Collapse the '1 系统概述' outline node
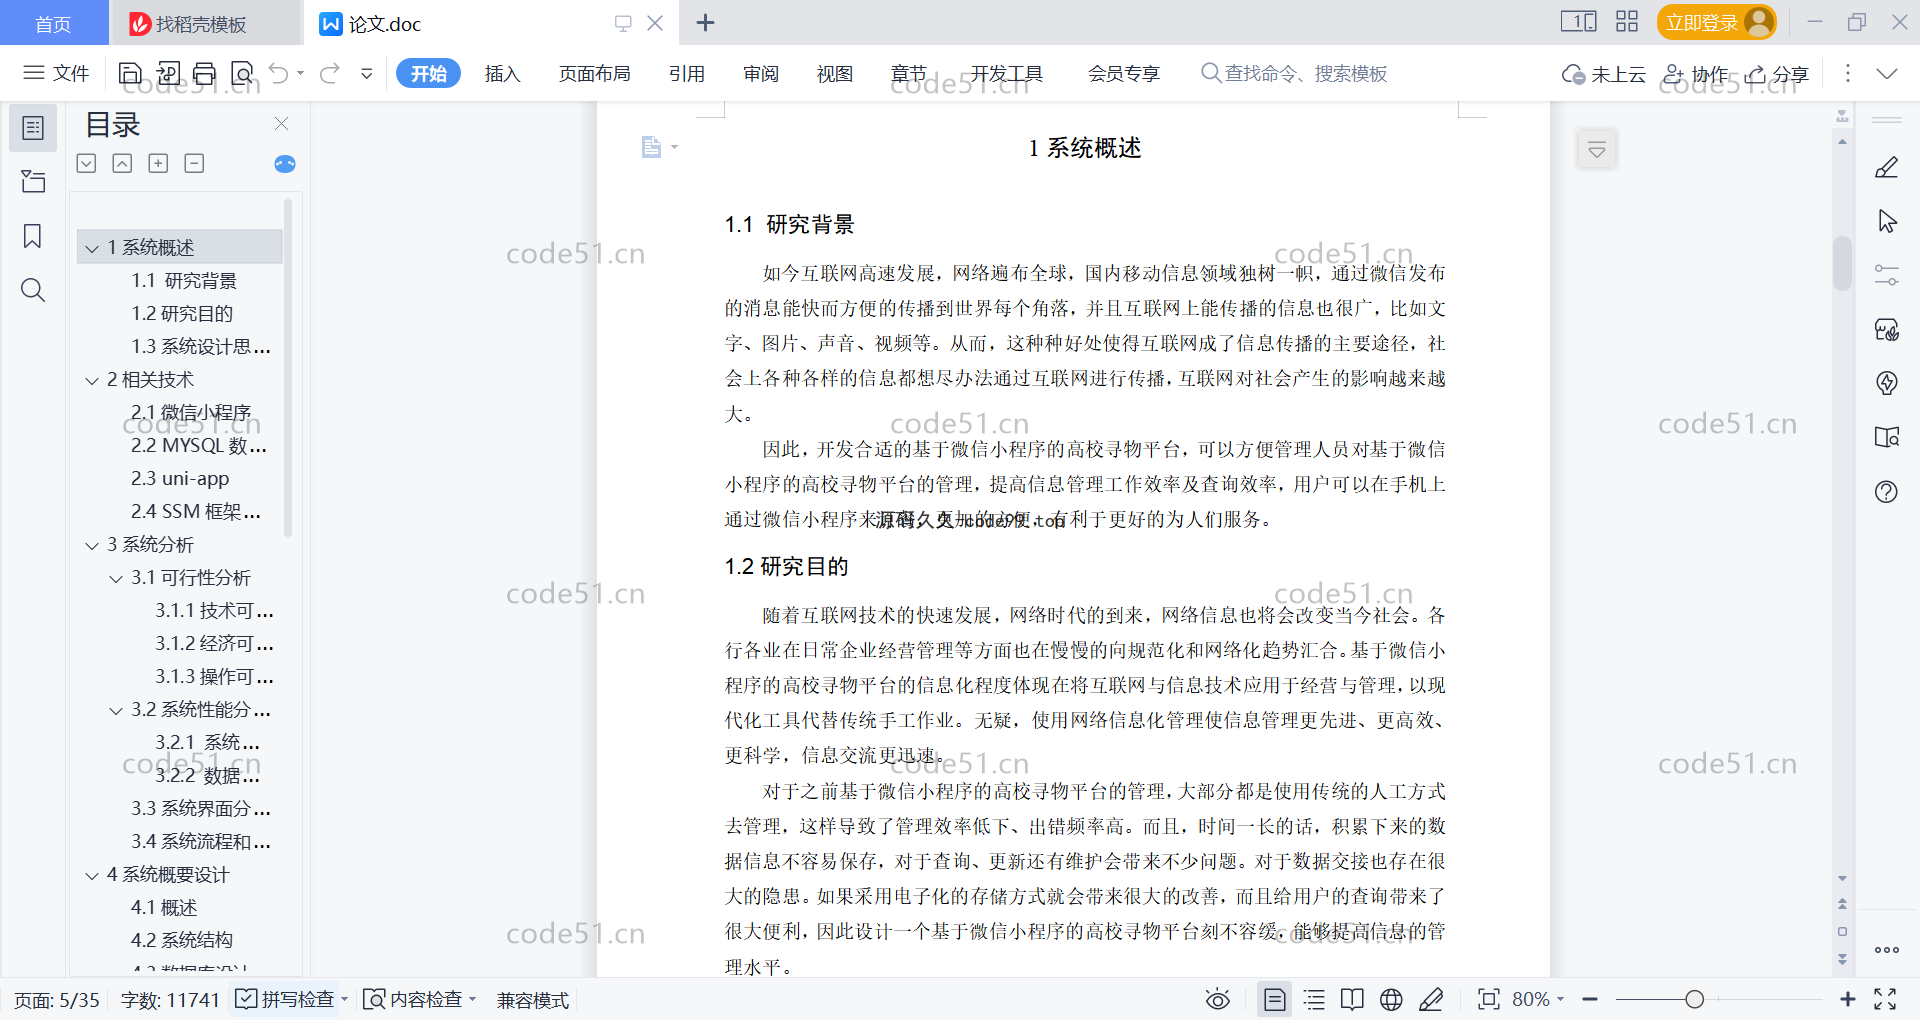The height and width of the screenshot is (1020, 1920). [92, 248]
